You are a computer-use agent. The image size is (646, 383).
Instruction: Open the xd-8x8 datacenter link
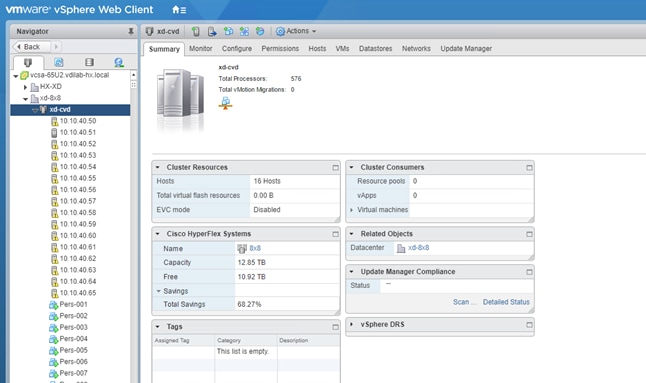coord(418,248)
